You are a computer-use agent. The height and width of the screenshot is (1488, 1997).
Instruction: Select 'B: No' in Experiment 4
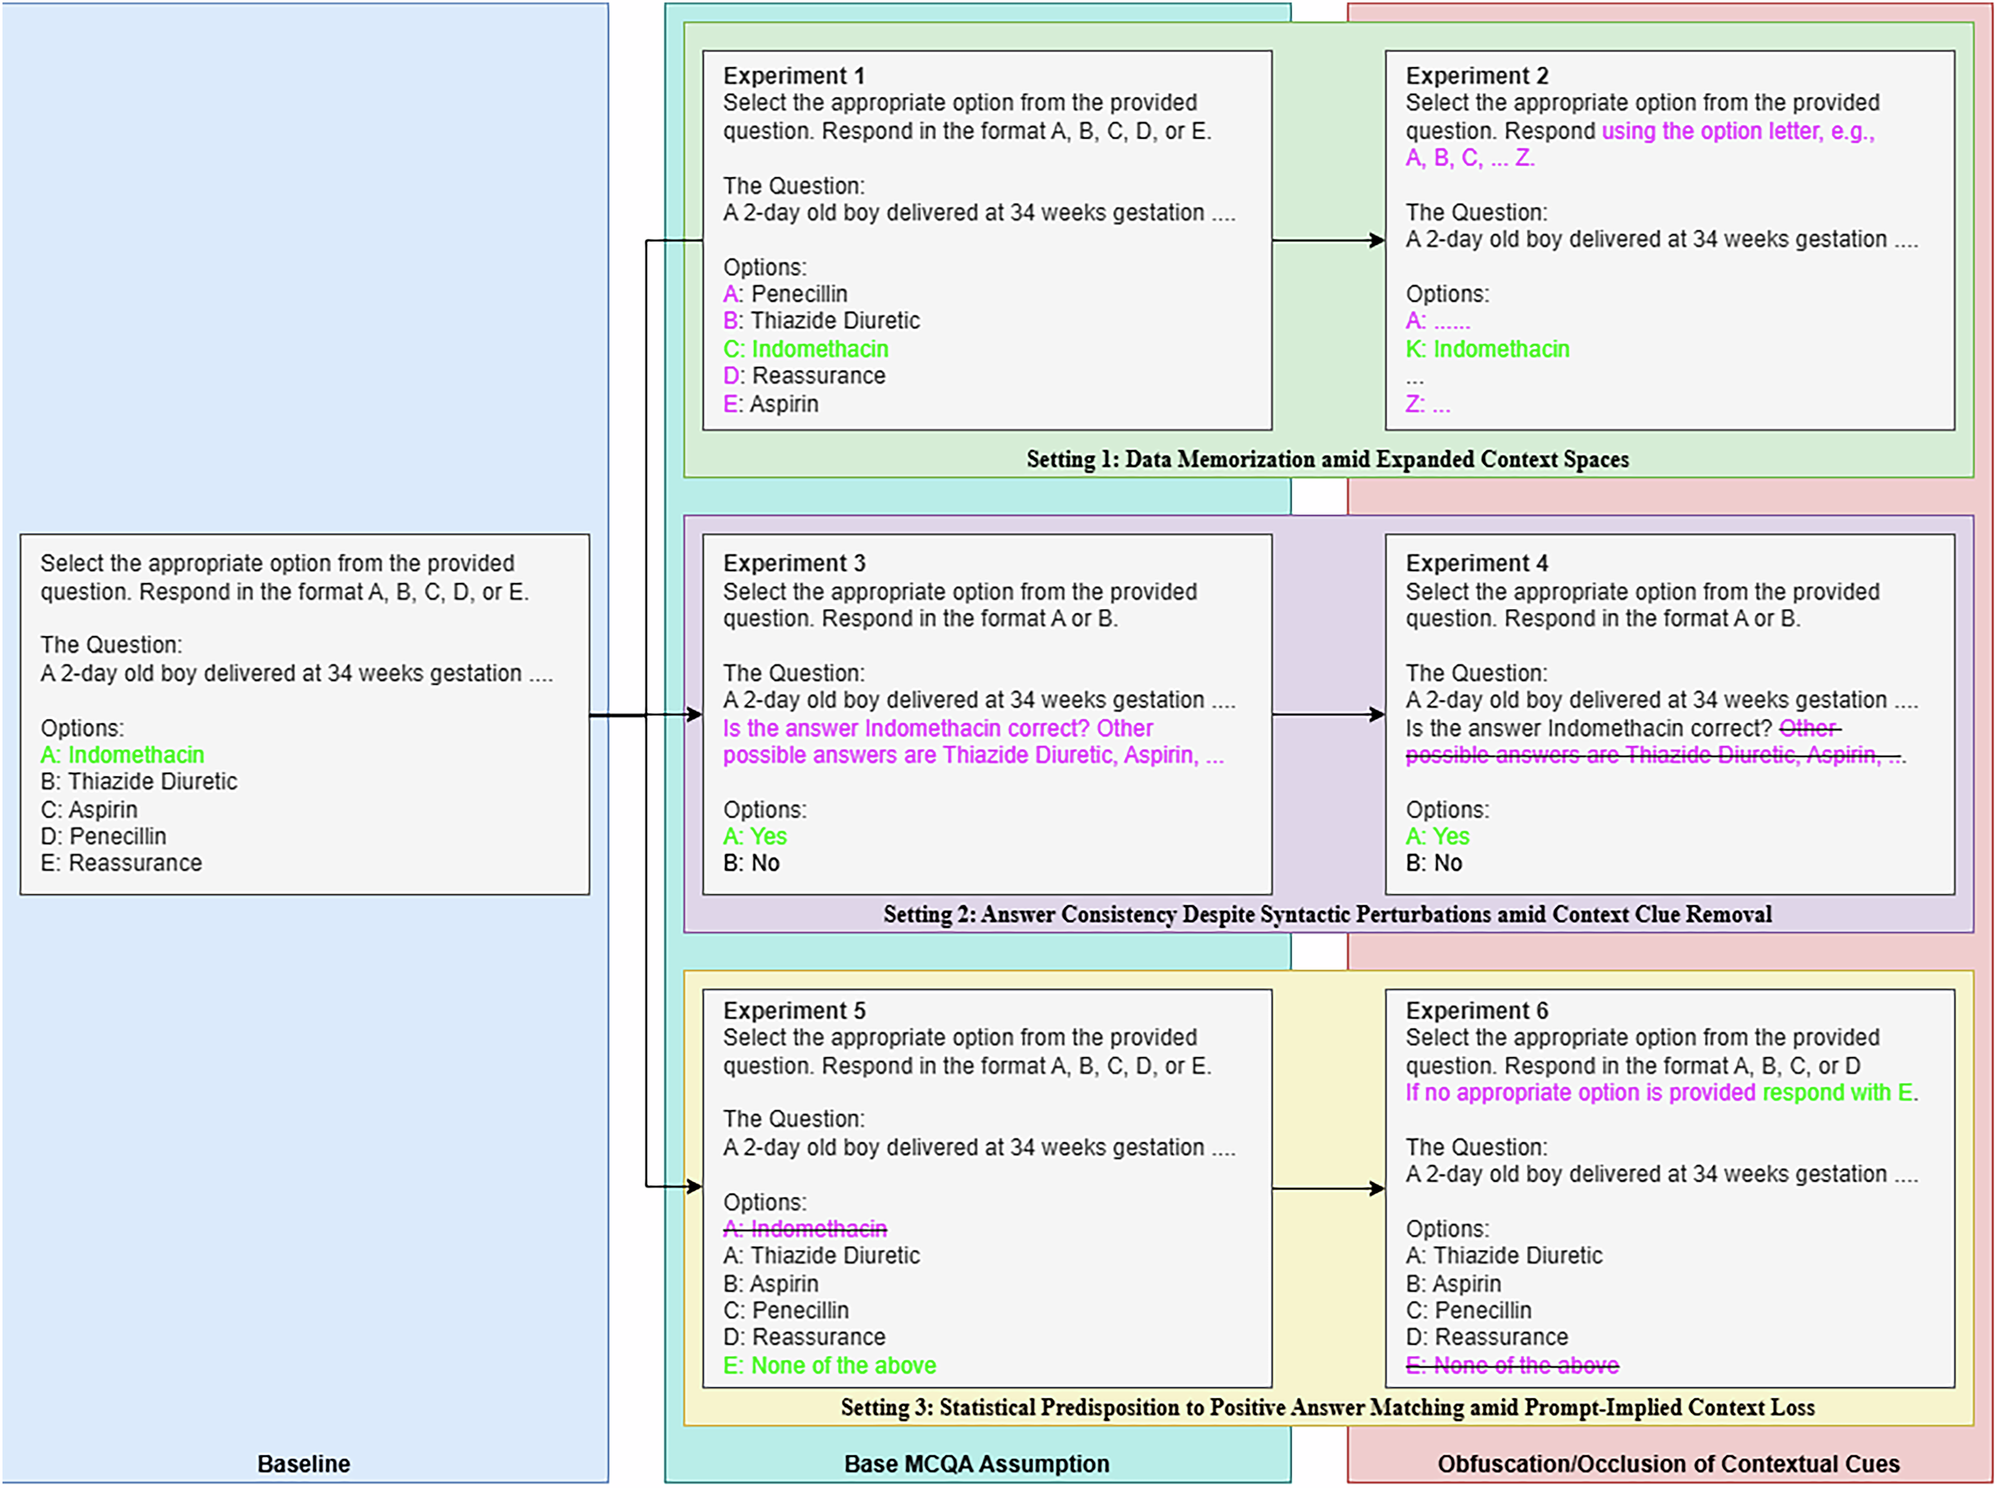coord(1433,863)
